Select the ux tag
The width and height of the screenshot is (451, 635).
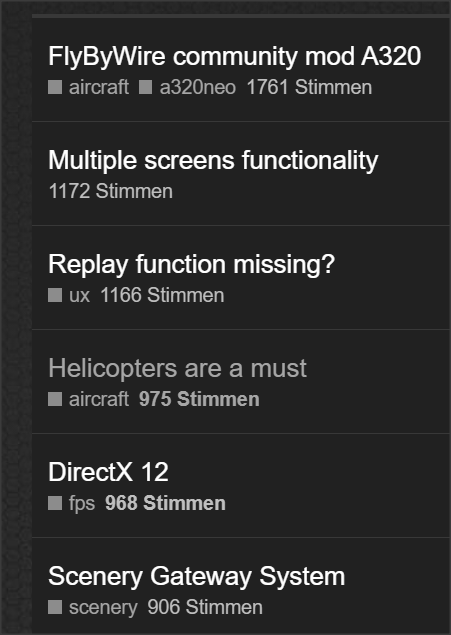click(79, 295)
